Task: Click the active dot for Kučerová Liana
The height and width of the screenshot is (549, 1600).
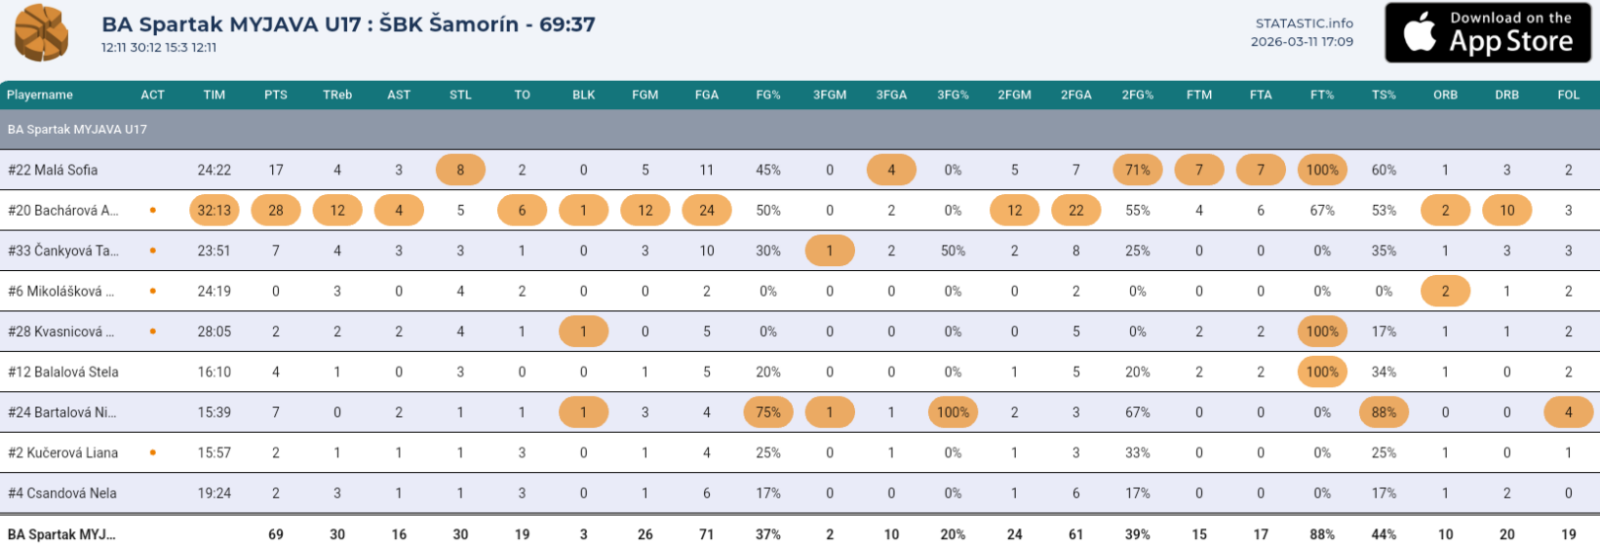Action: point(152,452)
